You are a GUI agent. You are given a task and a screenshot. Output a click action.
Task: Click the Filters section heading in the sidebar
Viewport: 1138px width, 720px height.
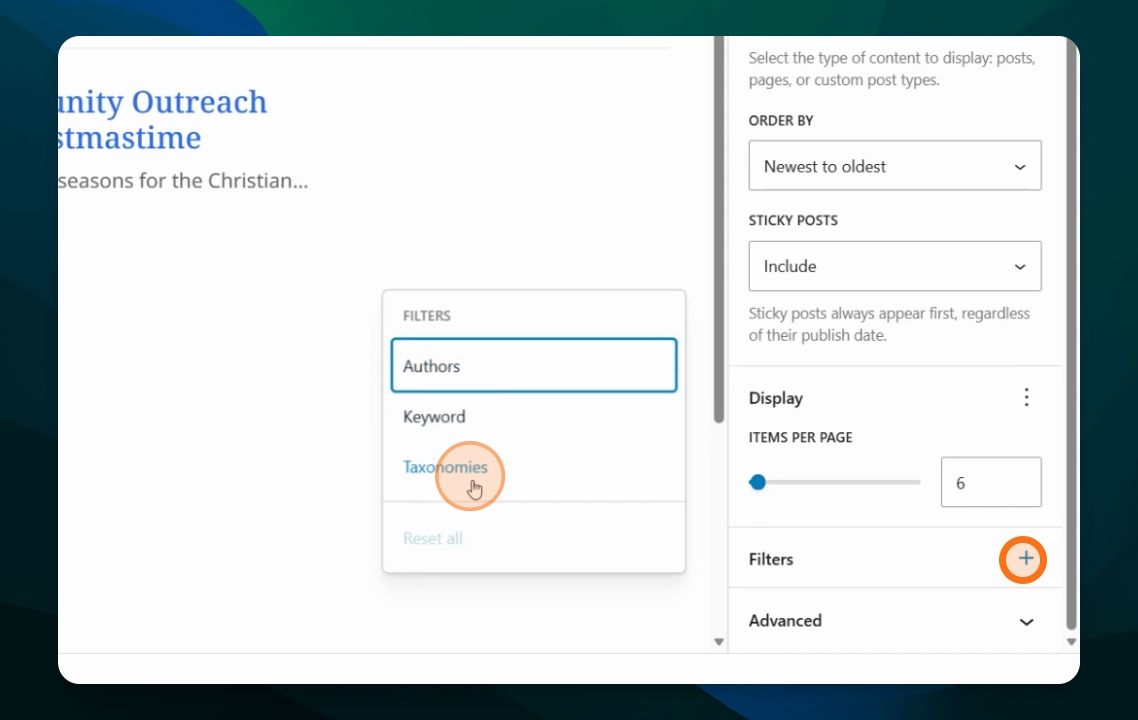click(x=771, y=560)
